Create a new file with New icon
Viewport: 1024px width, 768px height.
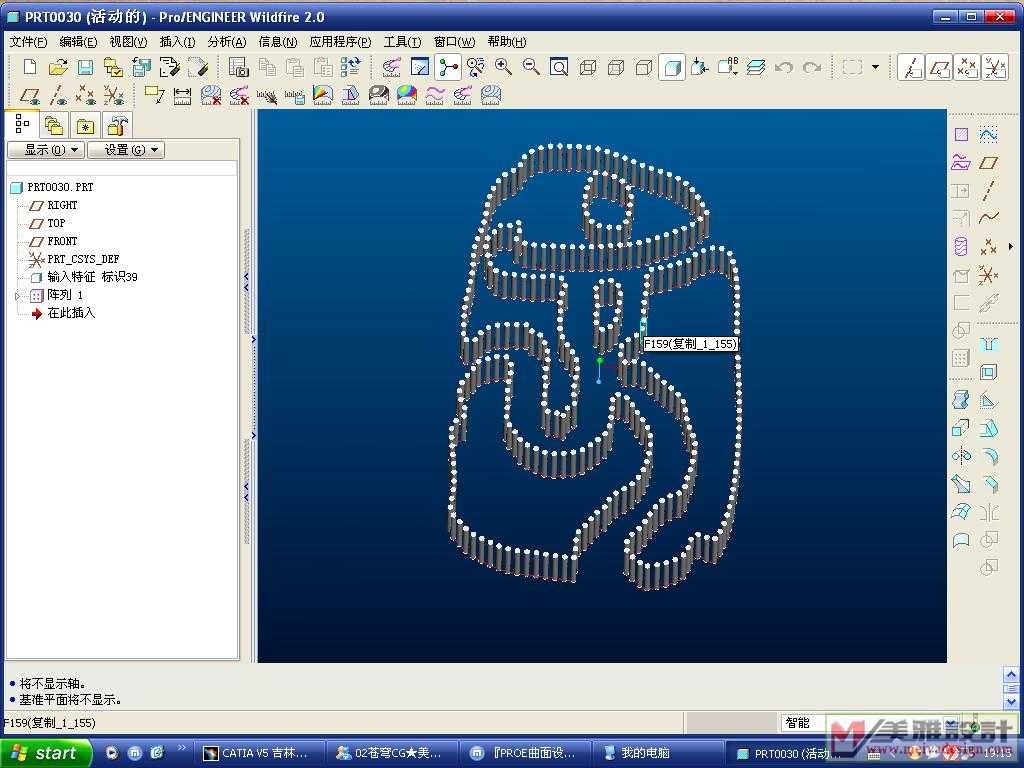29,67
